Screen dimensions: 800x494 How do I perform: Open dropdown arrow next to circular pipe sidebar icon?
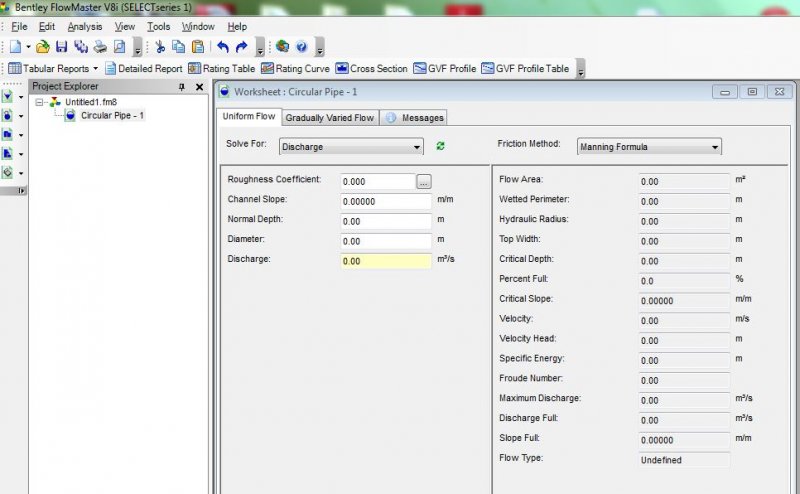click(21, 116)
